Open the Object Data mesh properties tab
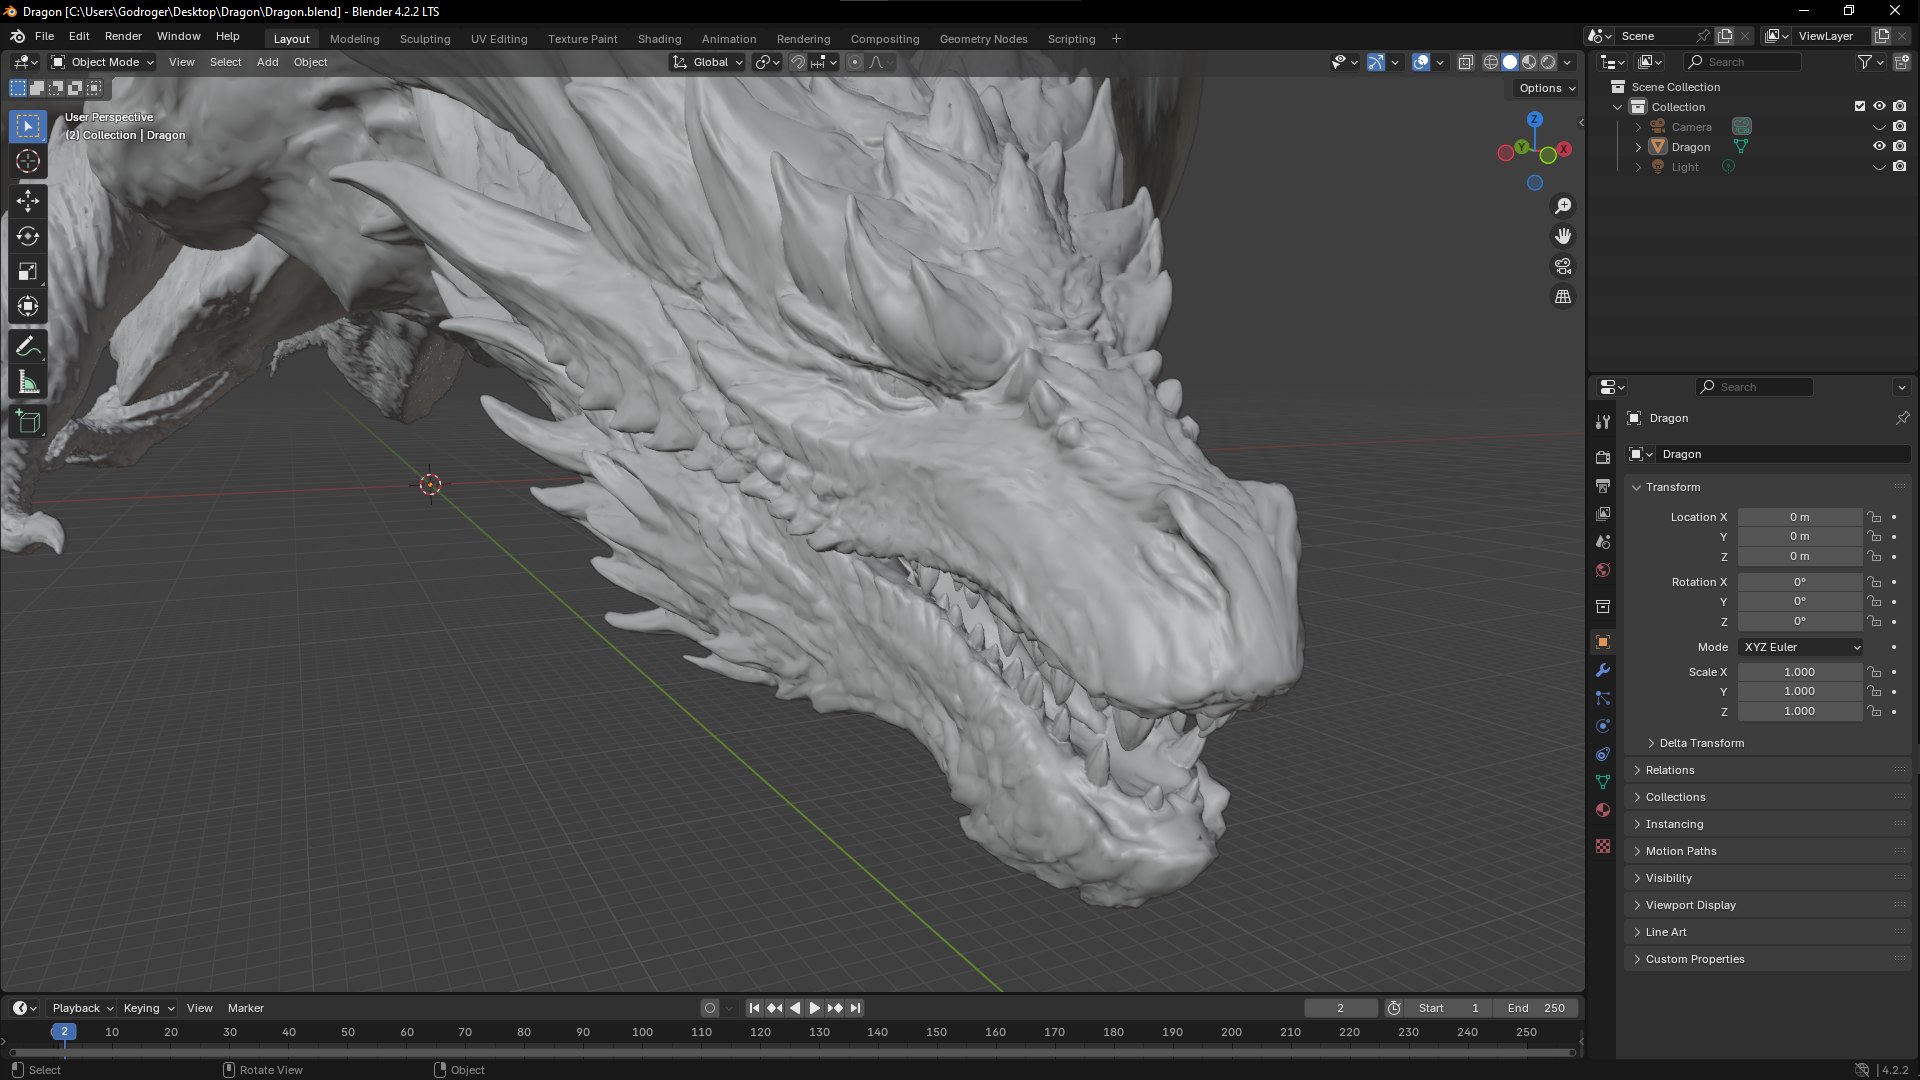This screenshot has height=1080, width=1920. coord(1603,782)
